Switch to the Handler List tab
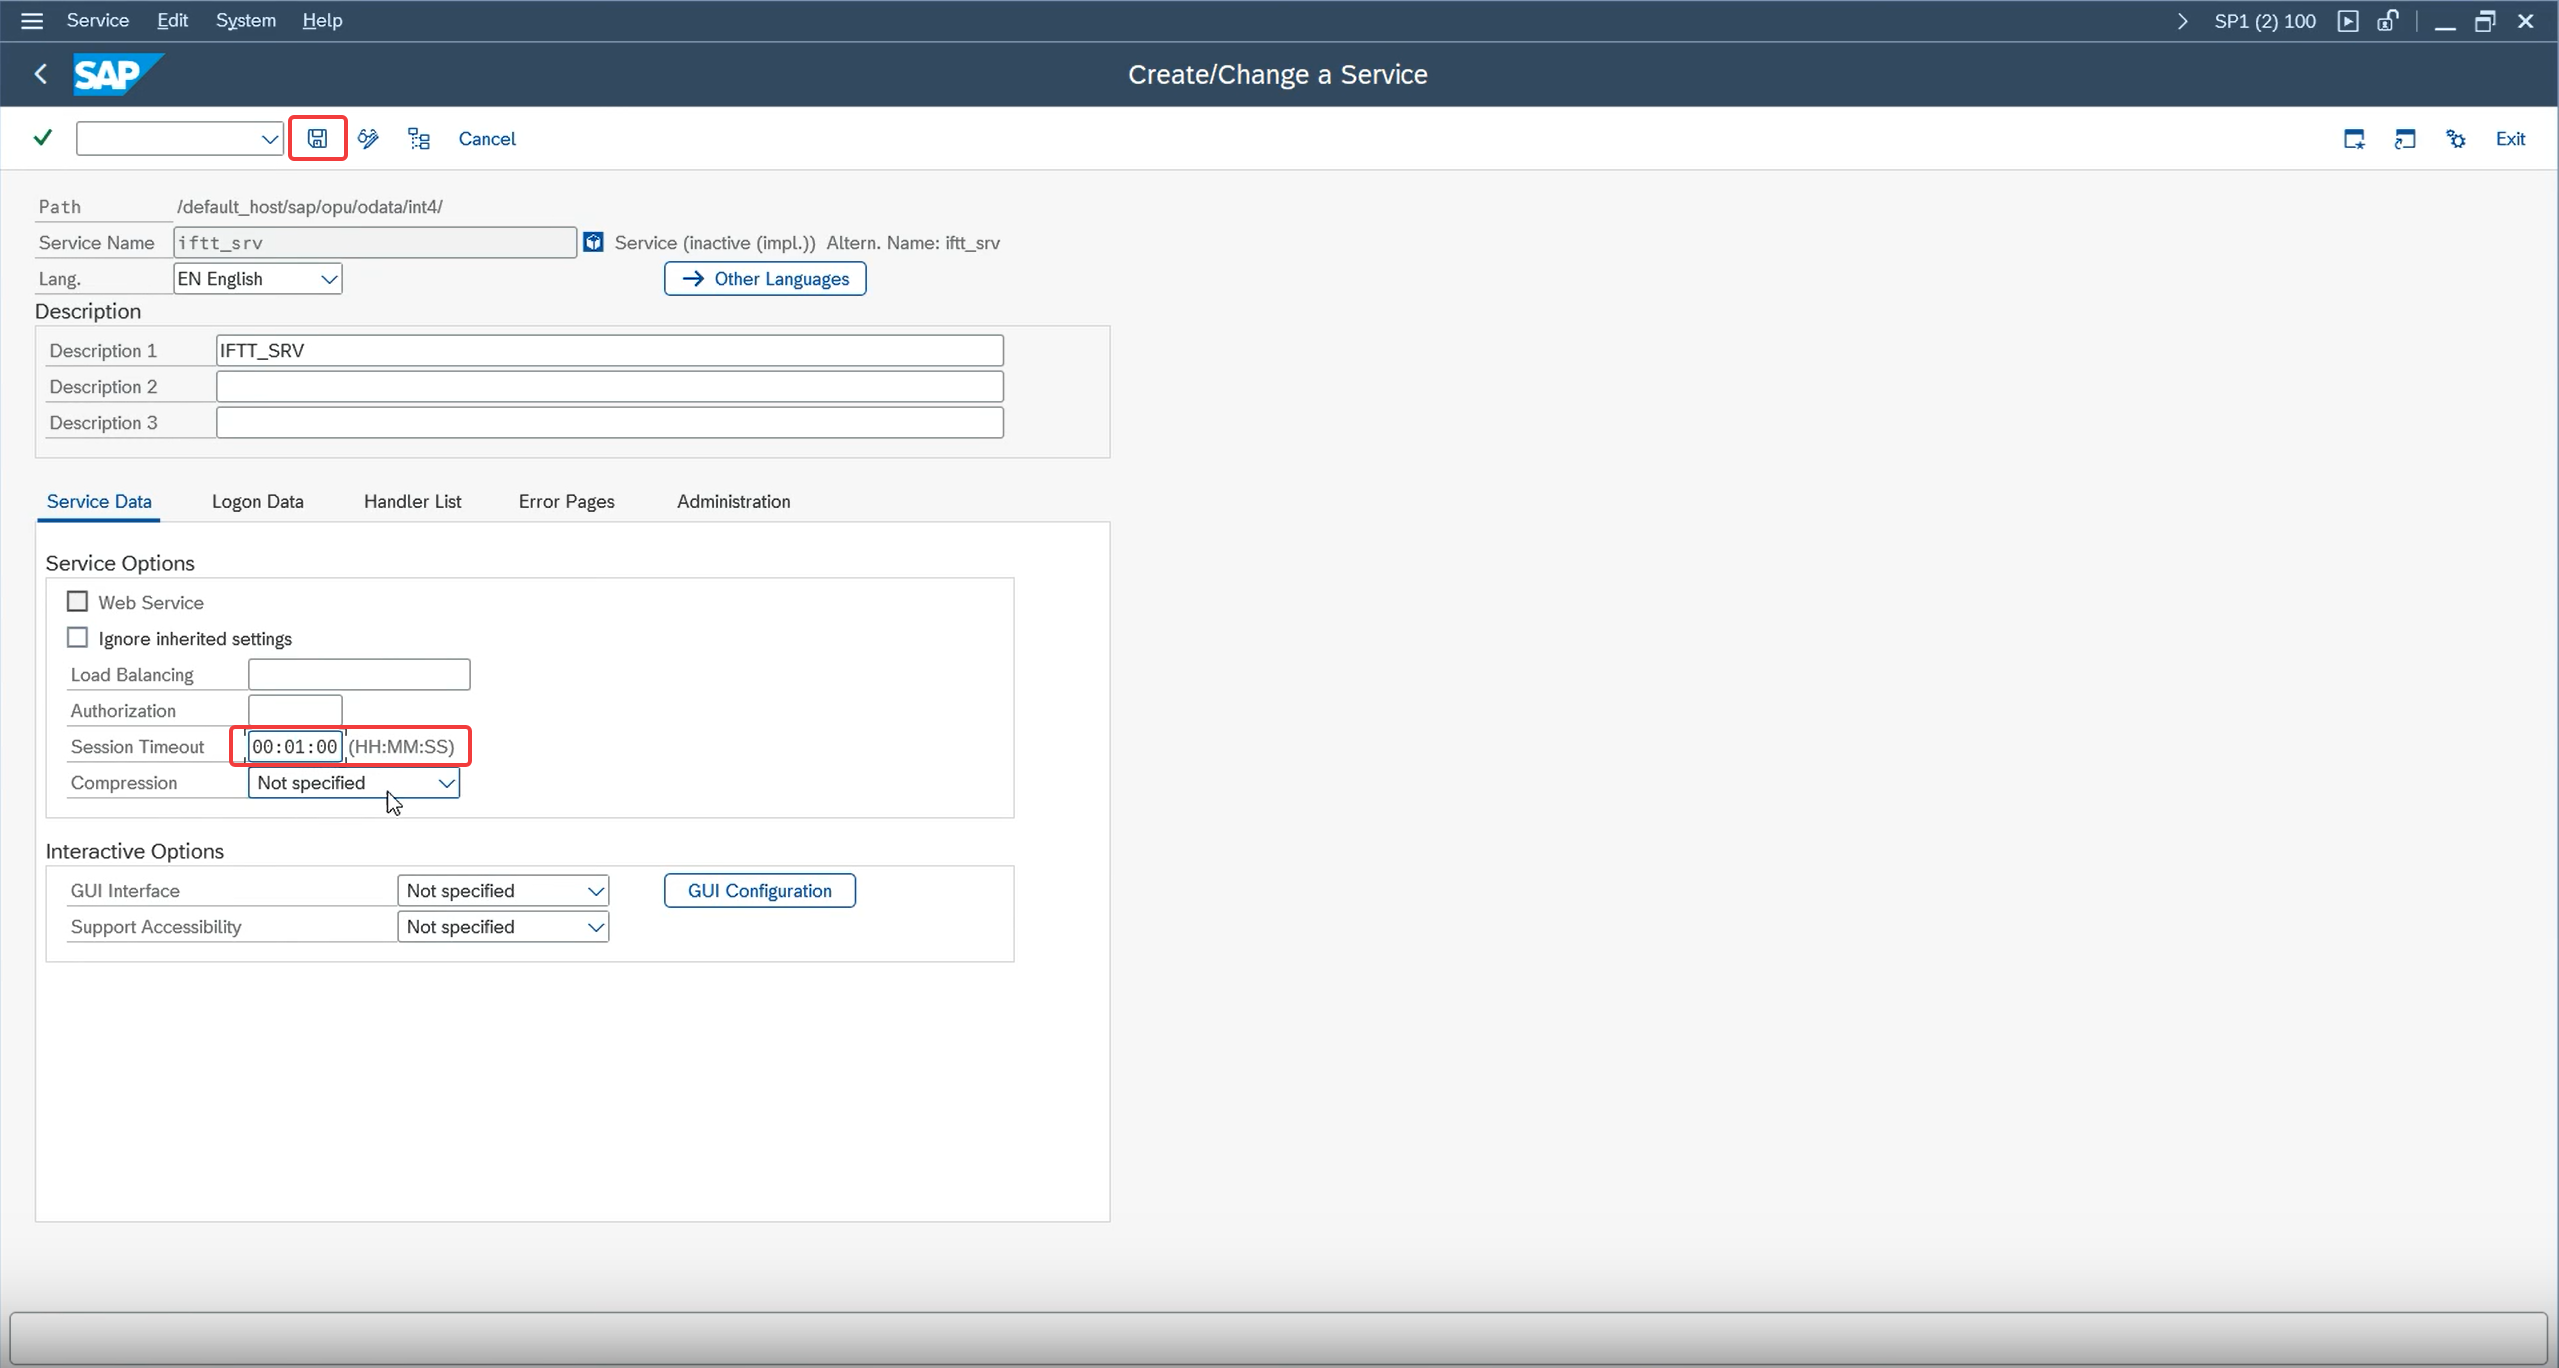 (x=412, y=501)
